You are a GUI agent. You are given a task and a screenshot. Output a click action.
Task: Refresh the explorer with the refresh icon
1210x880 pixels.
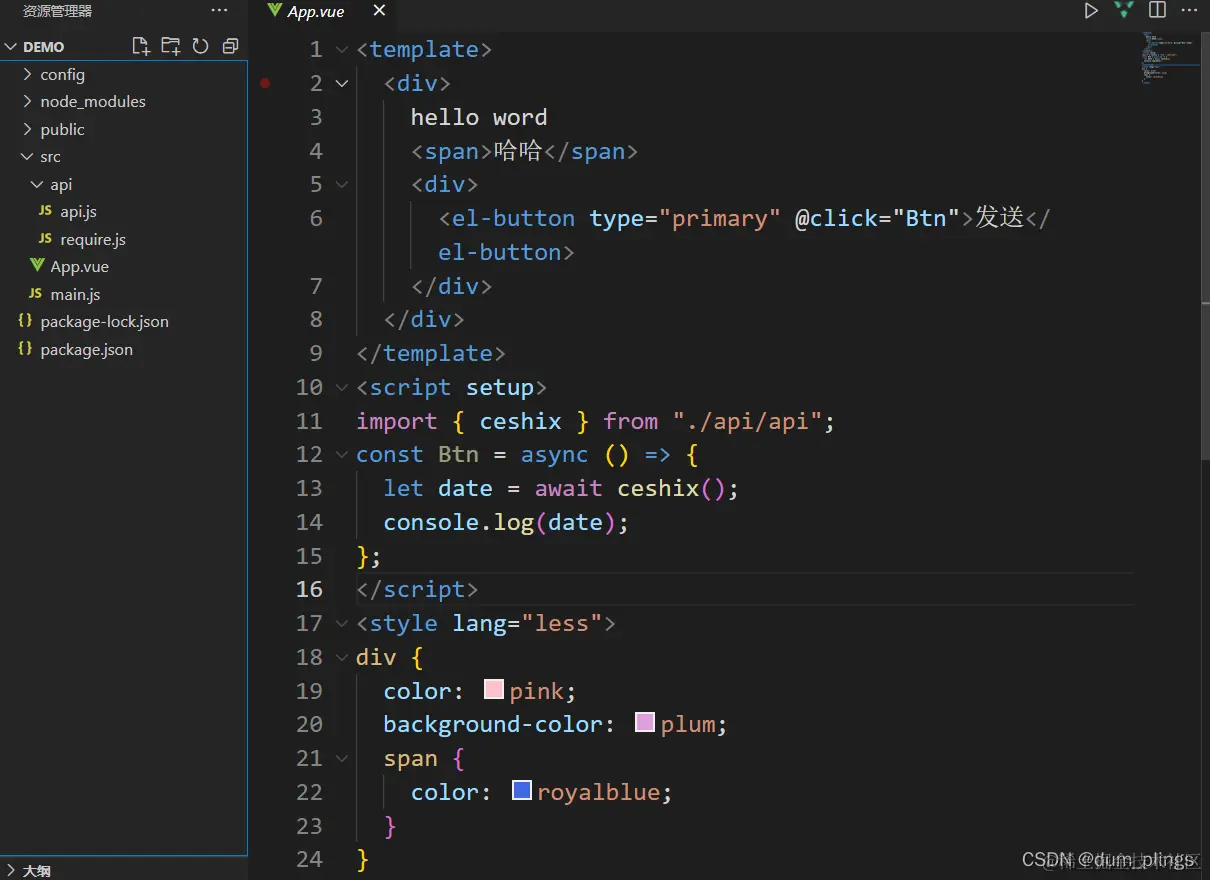tap(200, 46)
